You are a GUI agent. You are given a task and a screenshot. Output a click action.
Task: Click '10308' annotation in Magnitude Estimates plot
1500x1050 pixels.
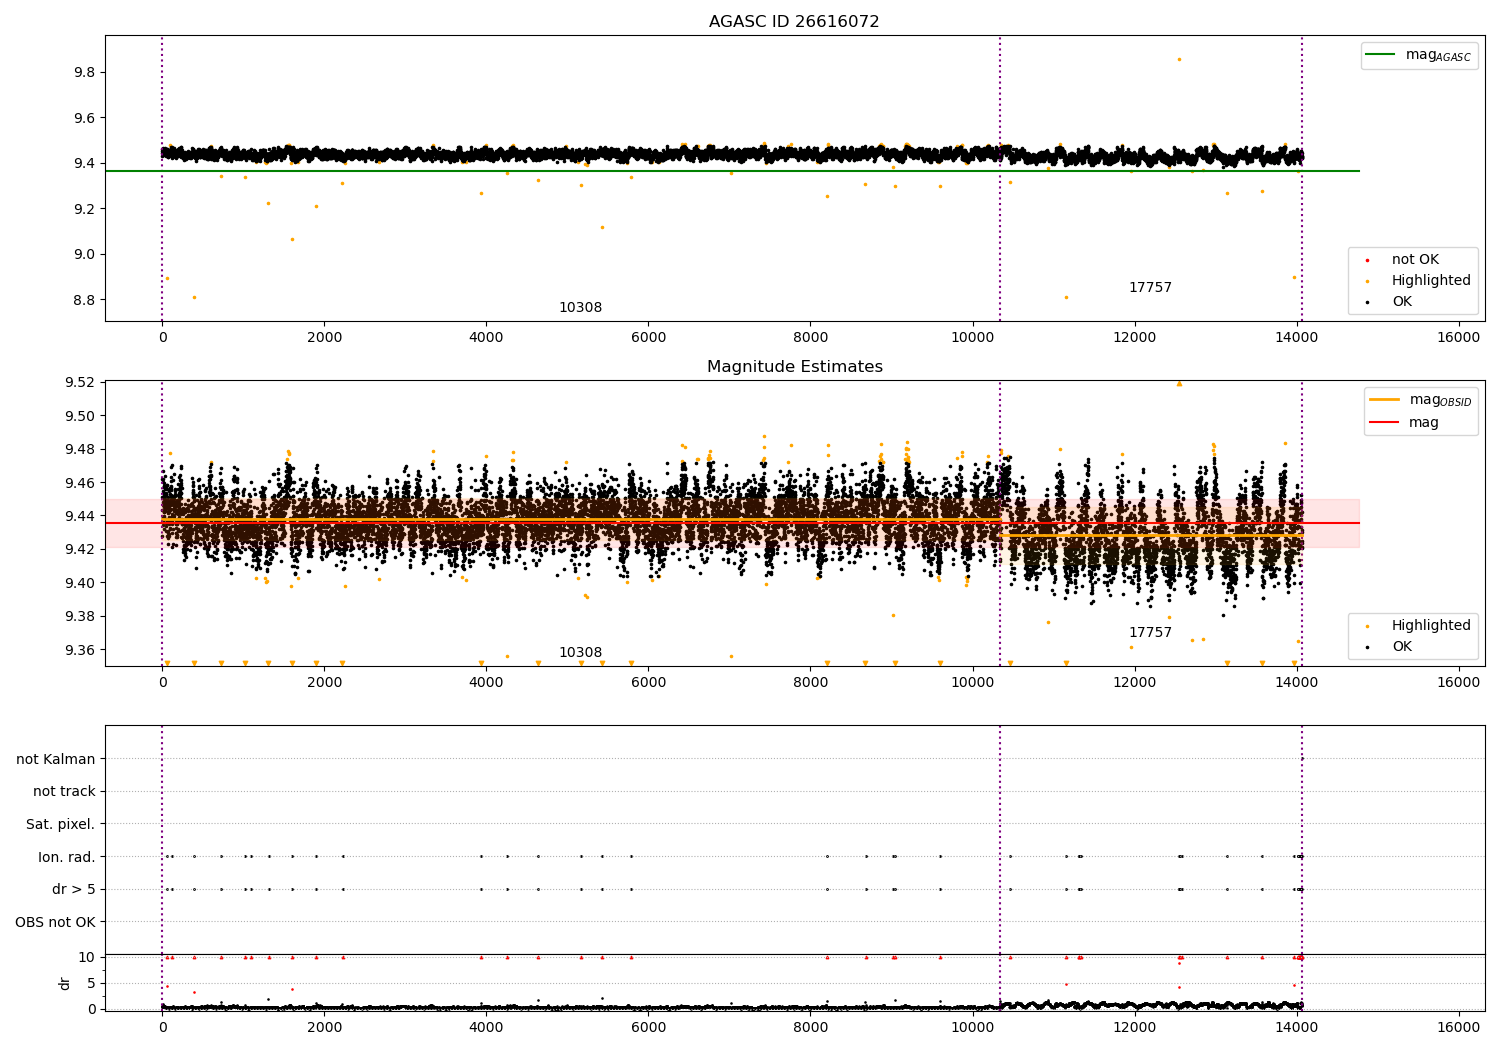point(580,653)
